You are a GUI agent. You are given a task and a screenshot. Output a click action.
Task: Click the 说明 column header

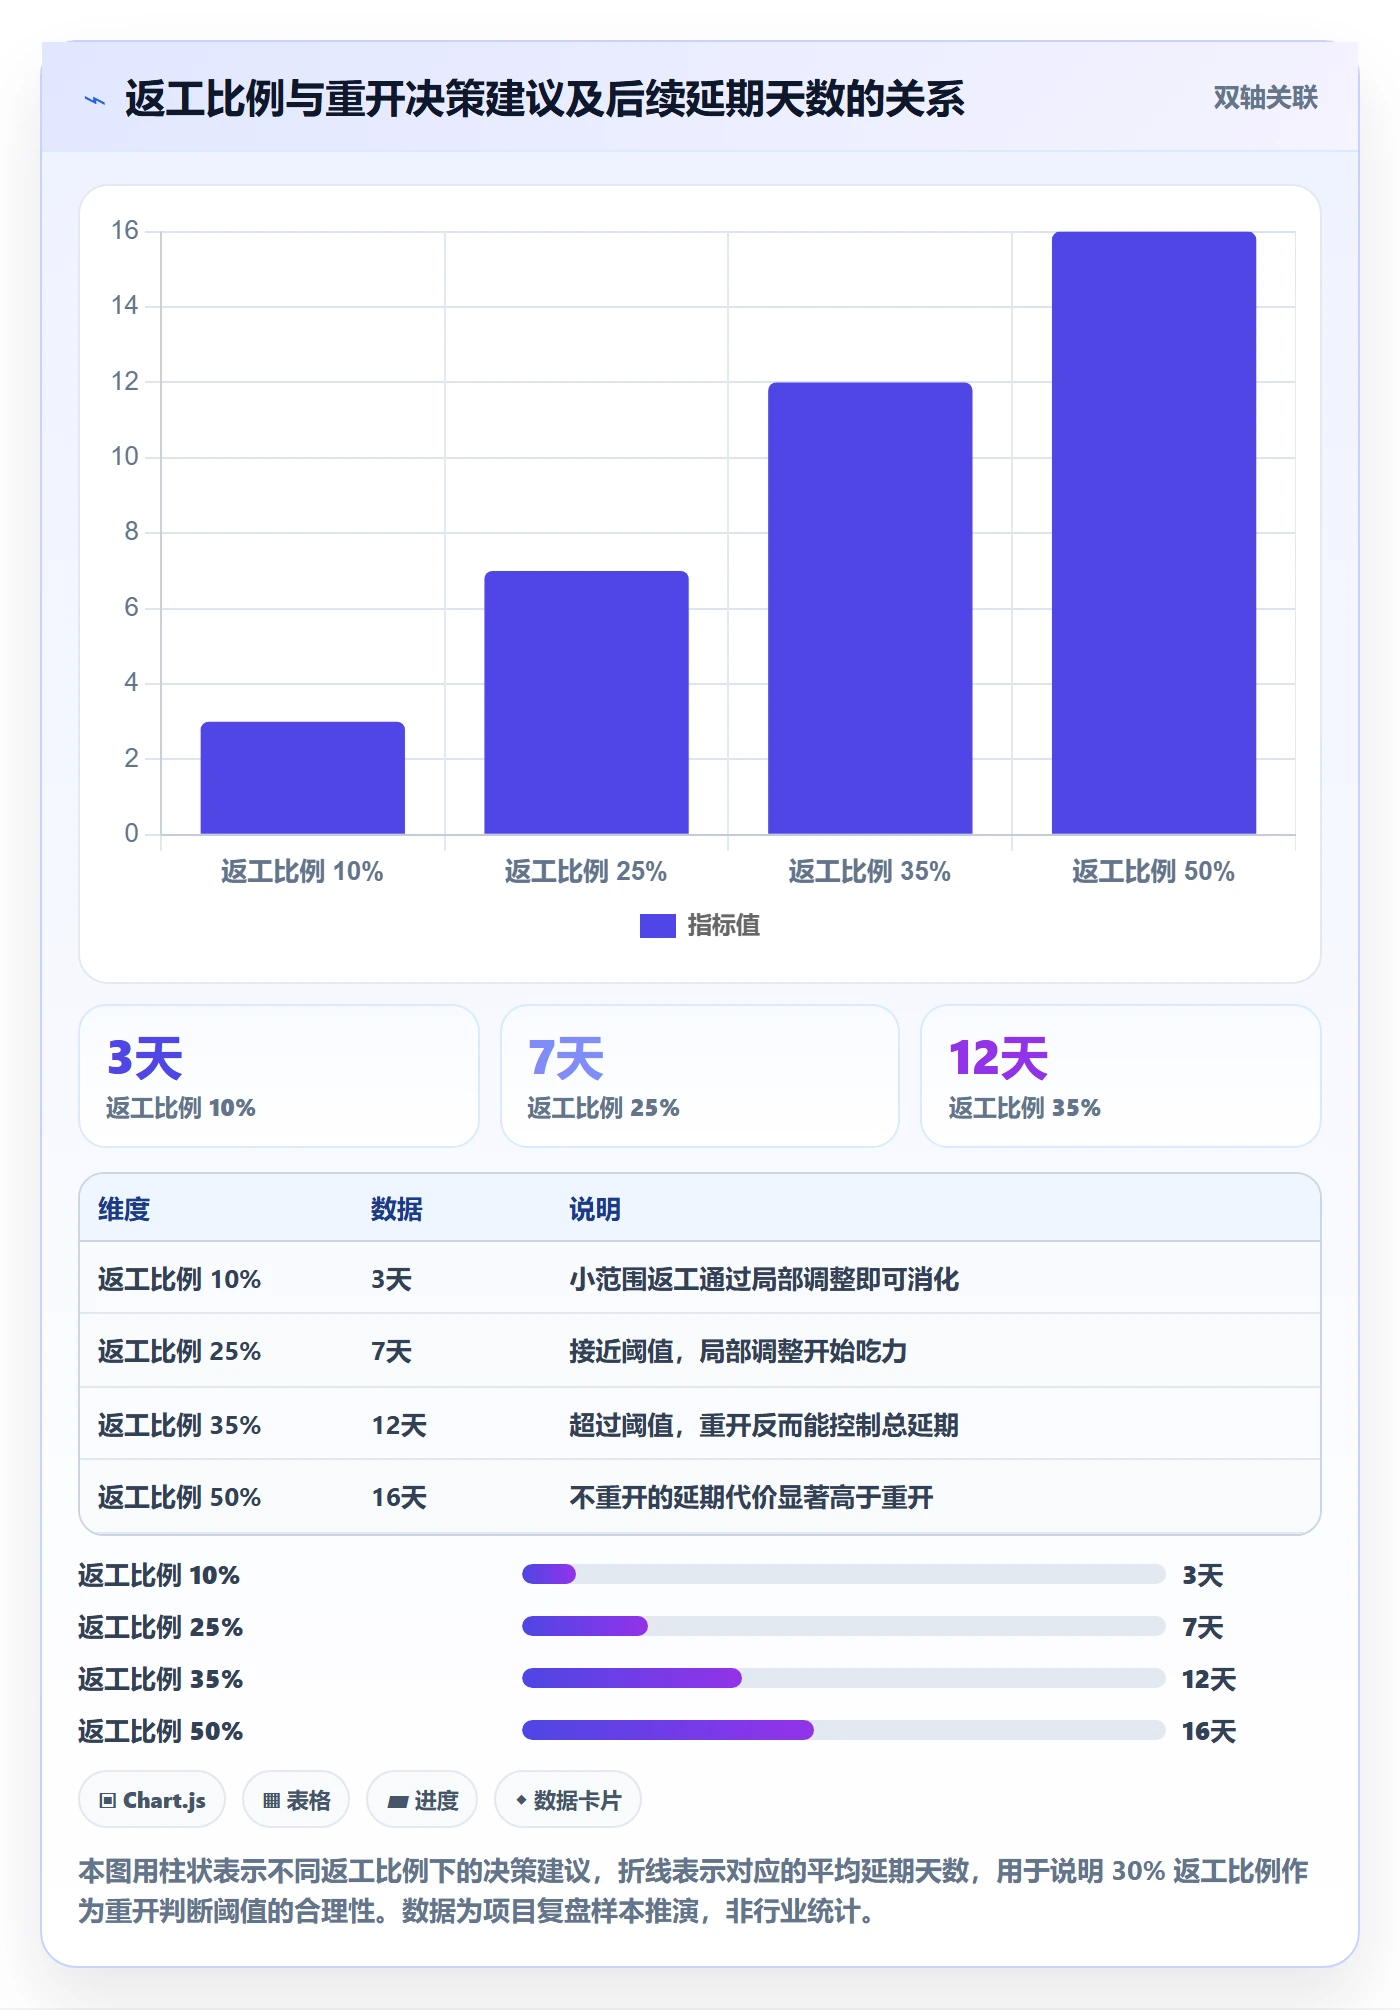pyautogui.click(x=595, y=1209)
